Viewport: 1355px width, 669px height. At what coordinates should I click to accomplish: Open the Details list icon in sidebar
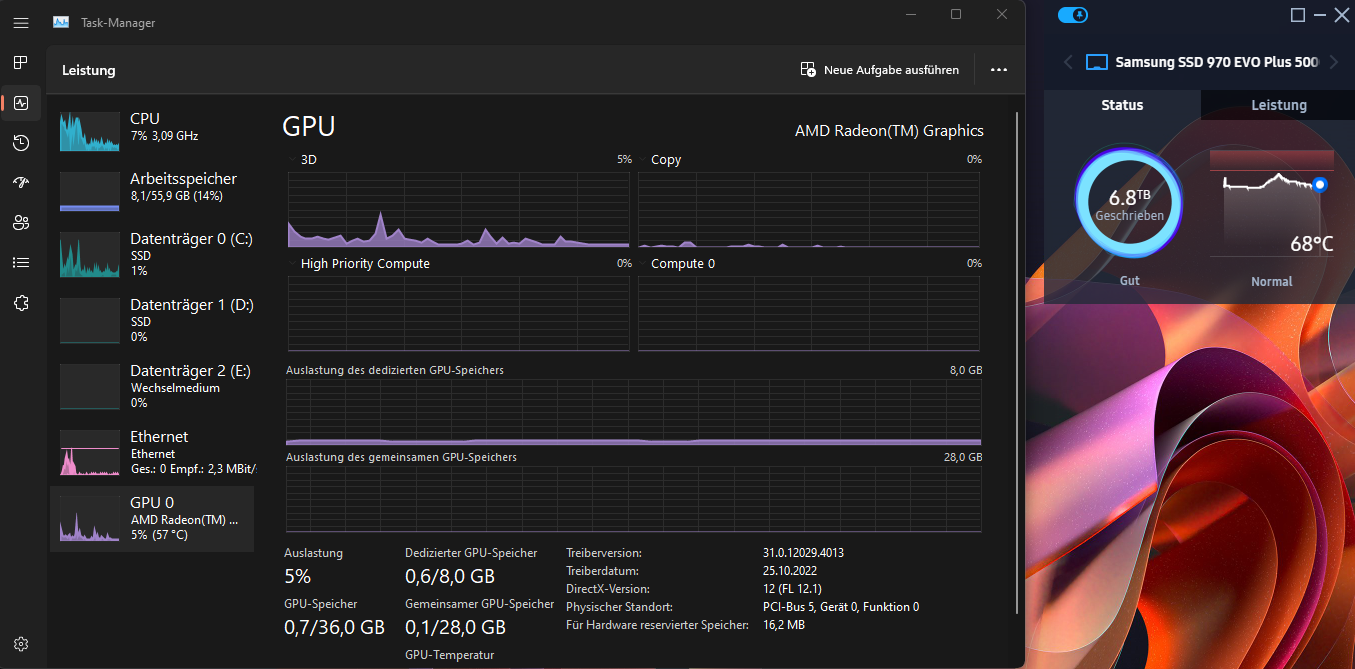[21, 263]
